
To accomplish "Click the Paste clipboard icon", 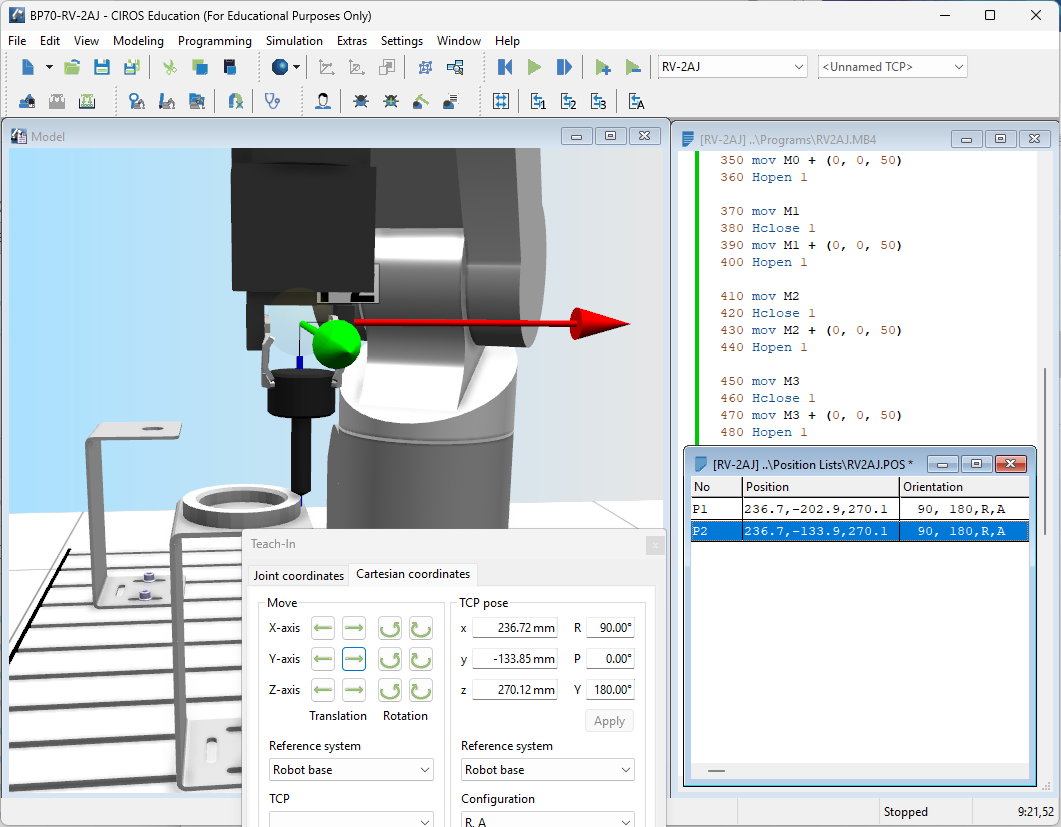I will tap(229, 67).
